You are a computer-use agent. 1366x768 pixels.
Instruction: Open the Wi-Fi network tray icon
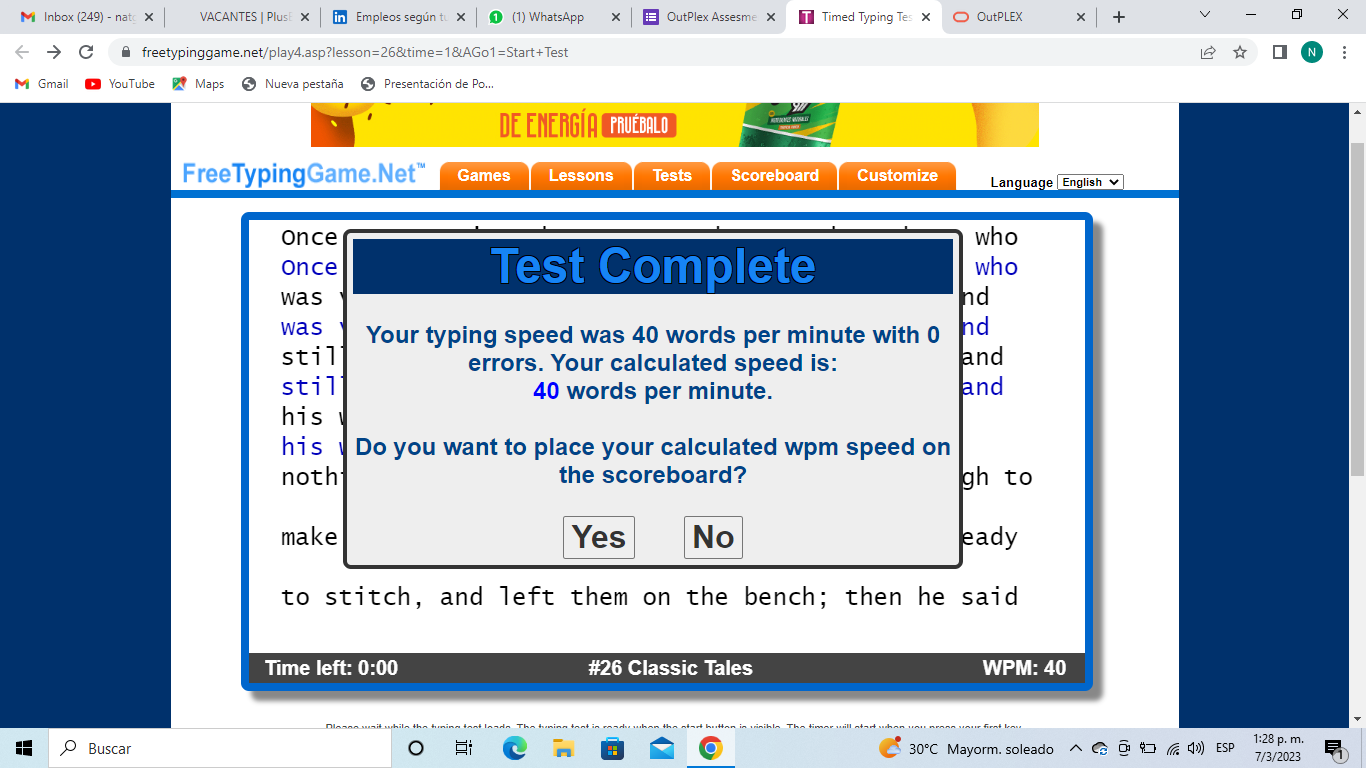(1173, 748)
